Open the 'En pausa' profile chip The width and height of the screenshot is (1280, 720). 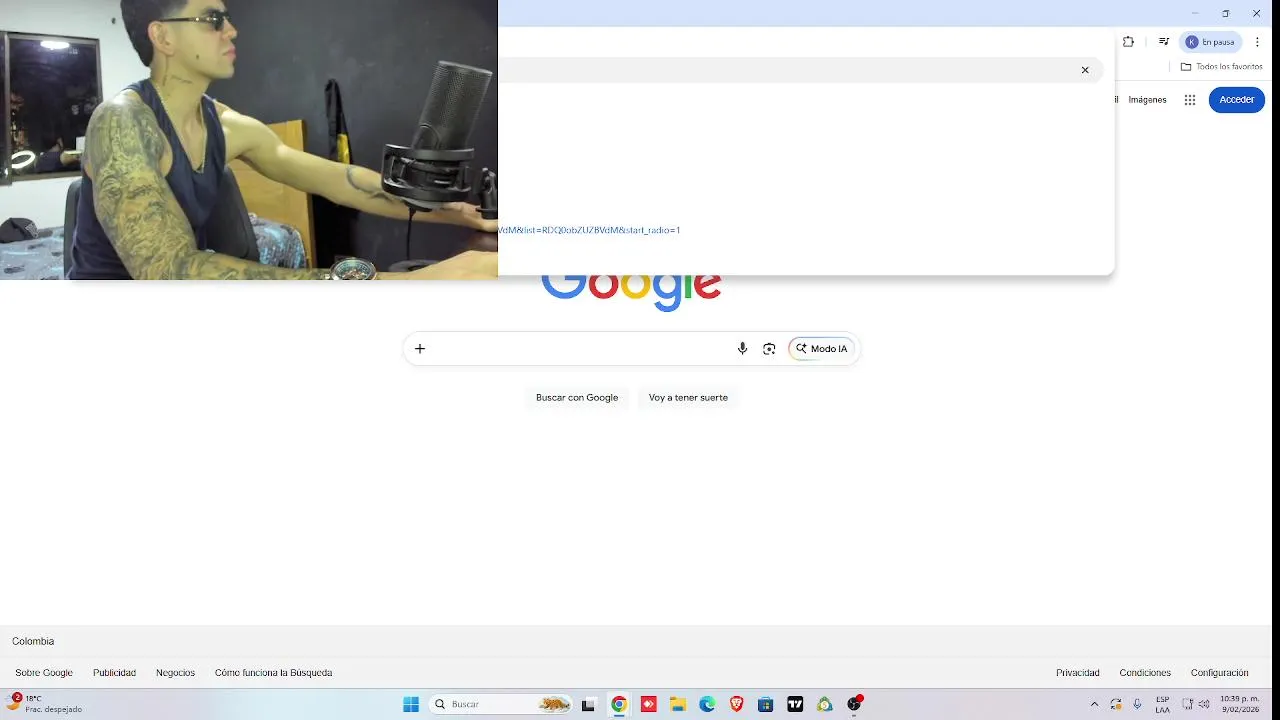pos(1211,42)
